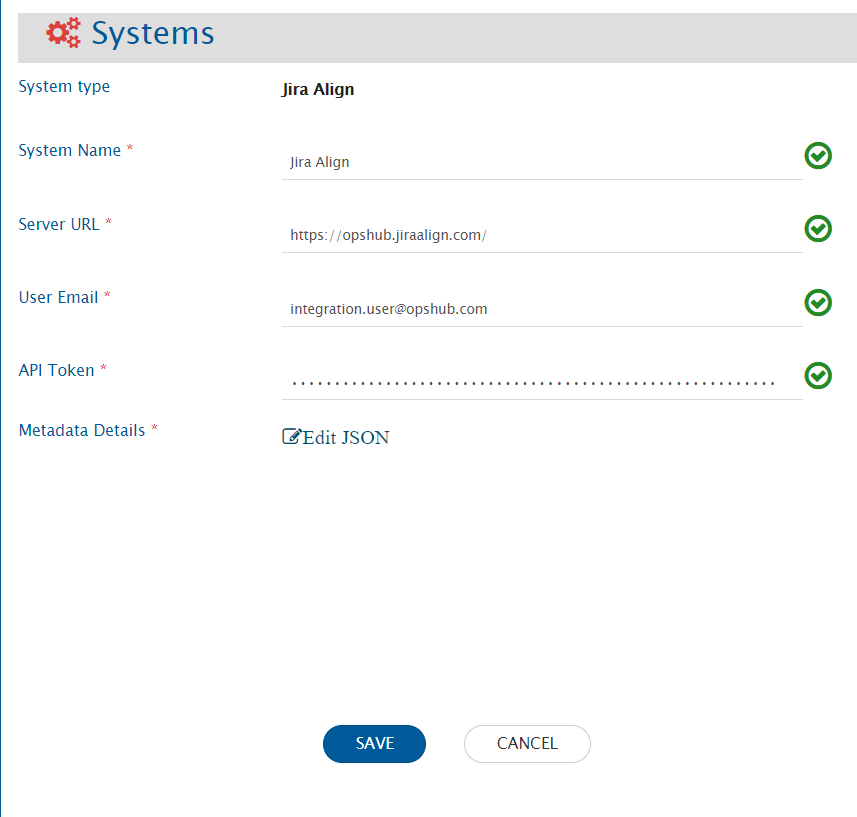Open the Edit JSON link
The width and height of the screenshot is (857, 817).
(345, 437)
